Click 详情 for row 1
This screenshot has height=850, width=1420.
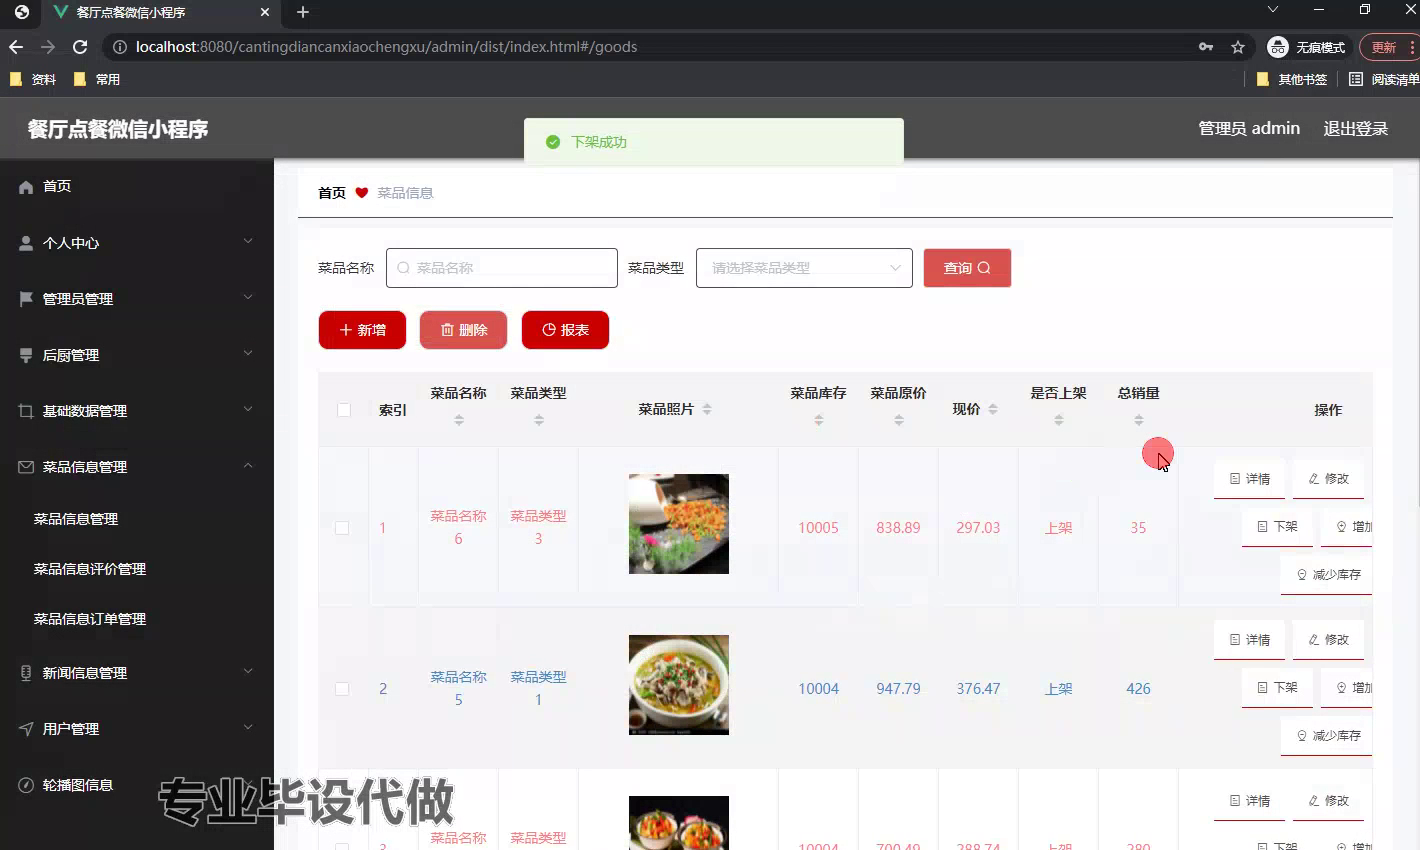1250,479
